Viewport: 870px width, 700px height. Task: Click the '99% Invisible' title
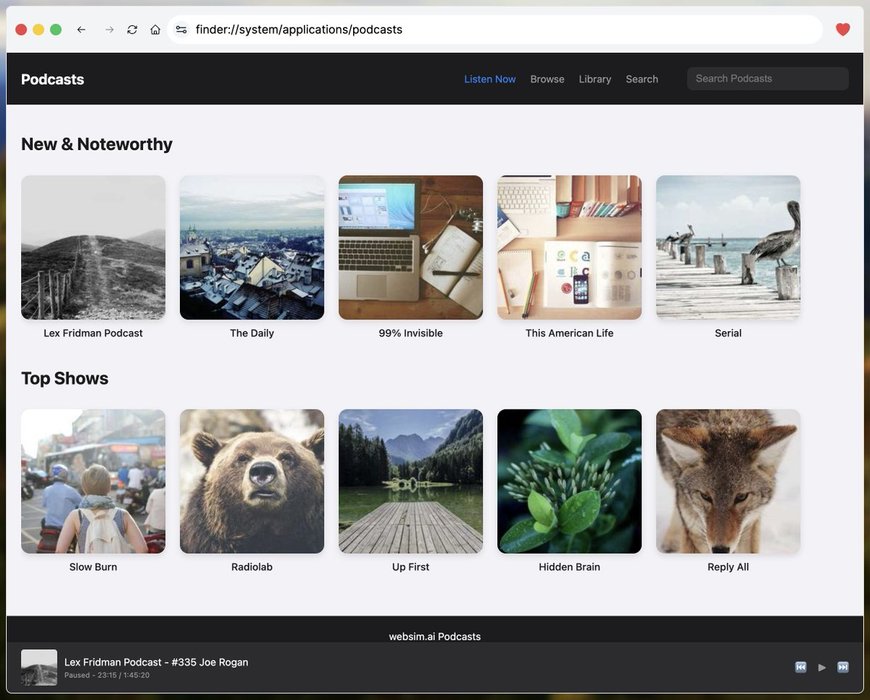(x=411, y=333)
